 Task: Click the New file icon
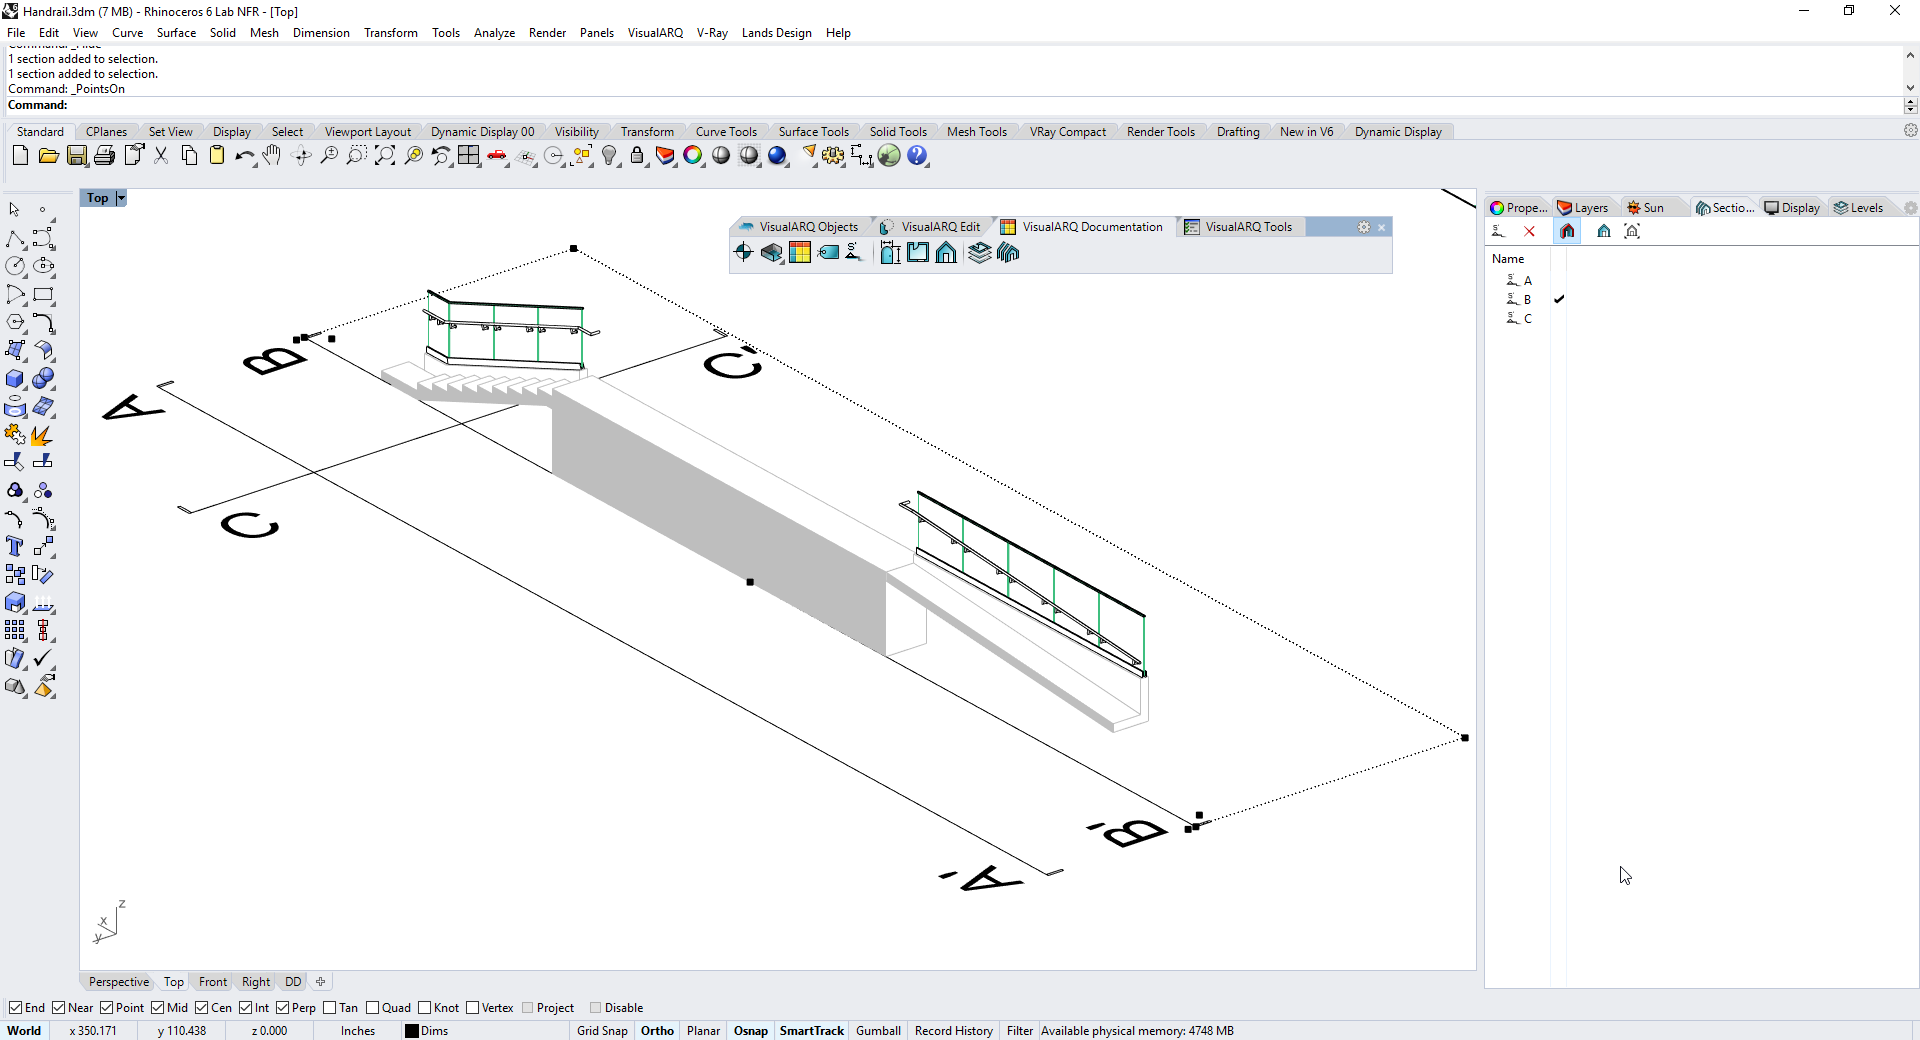(20, 156)
